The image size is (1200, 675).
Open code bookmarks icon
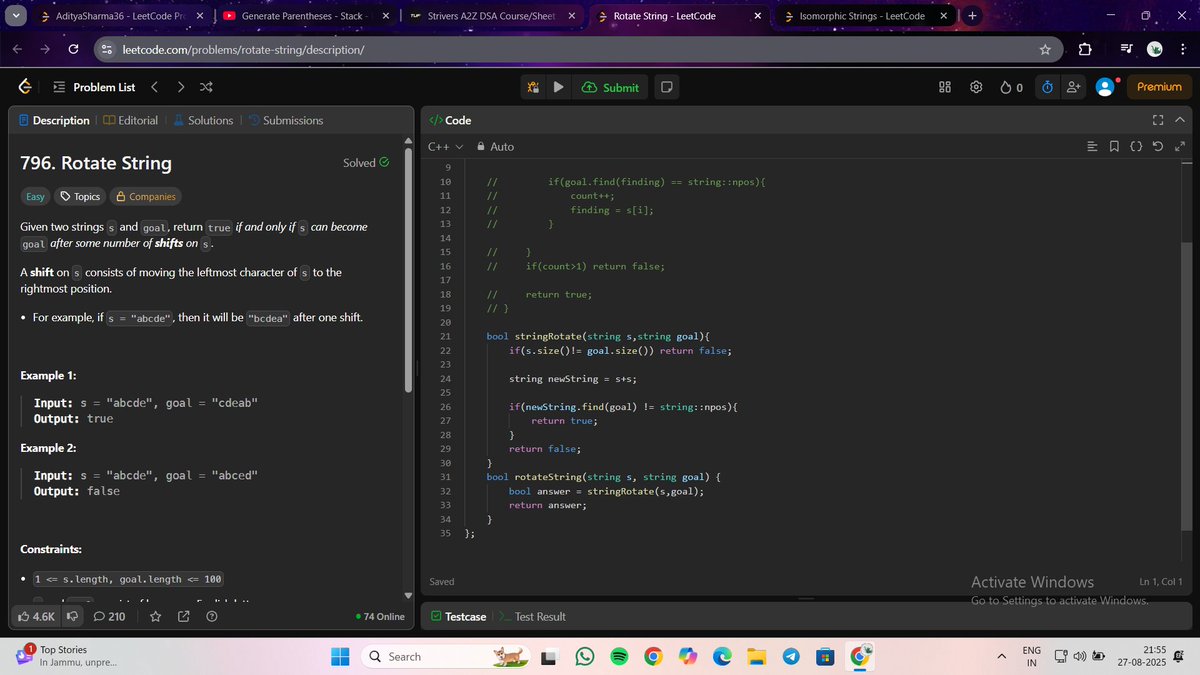pos(1114,147)
